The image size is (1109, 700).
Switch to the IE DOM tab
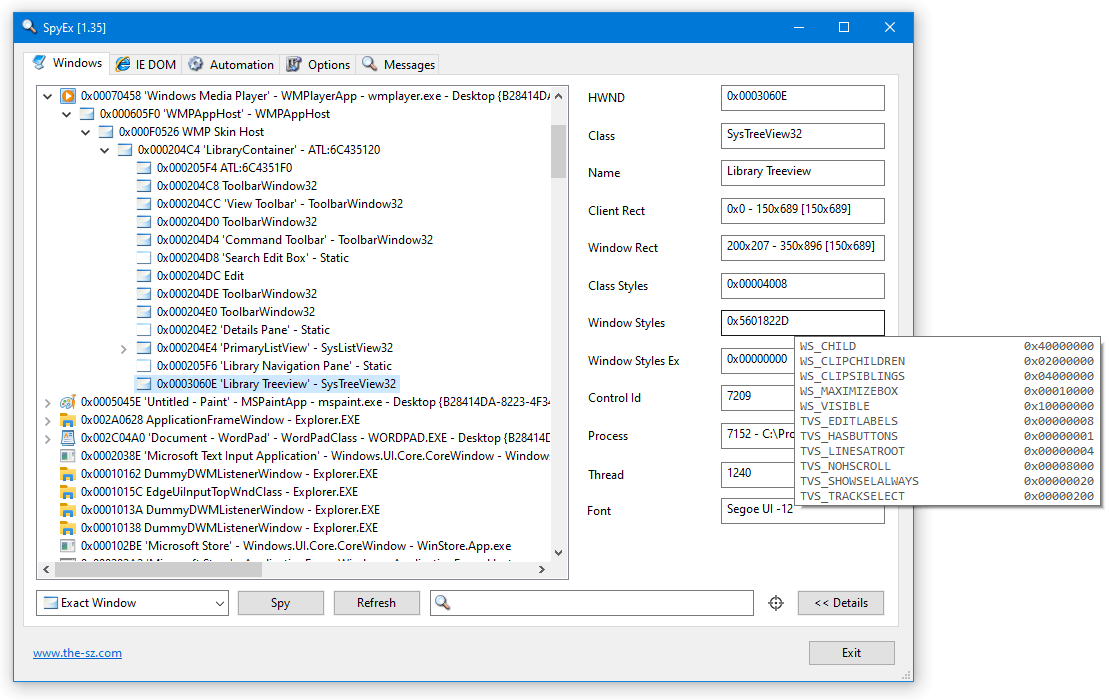click(x=145, y=64)
